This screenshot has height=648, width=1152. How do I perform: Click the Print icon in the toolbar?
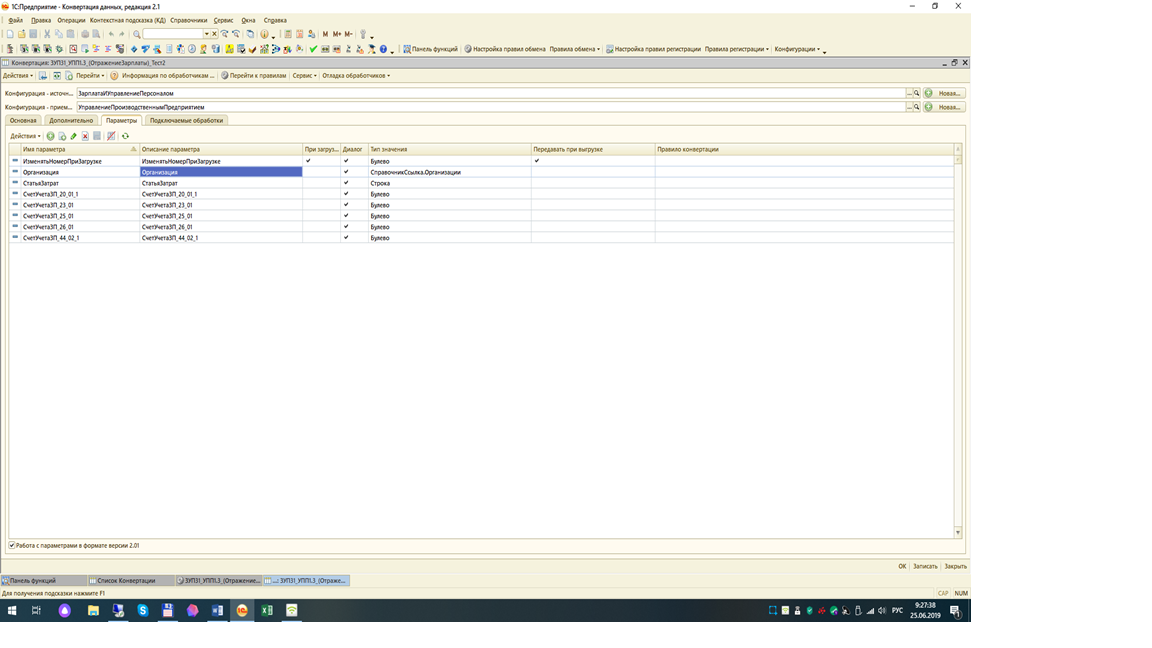[84, 34]
